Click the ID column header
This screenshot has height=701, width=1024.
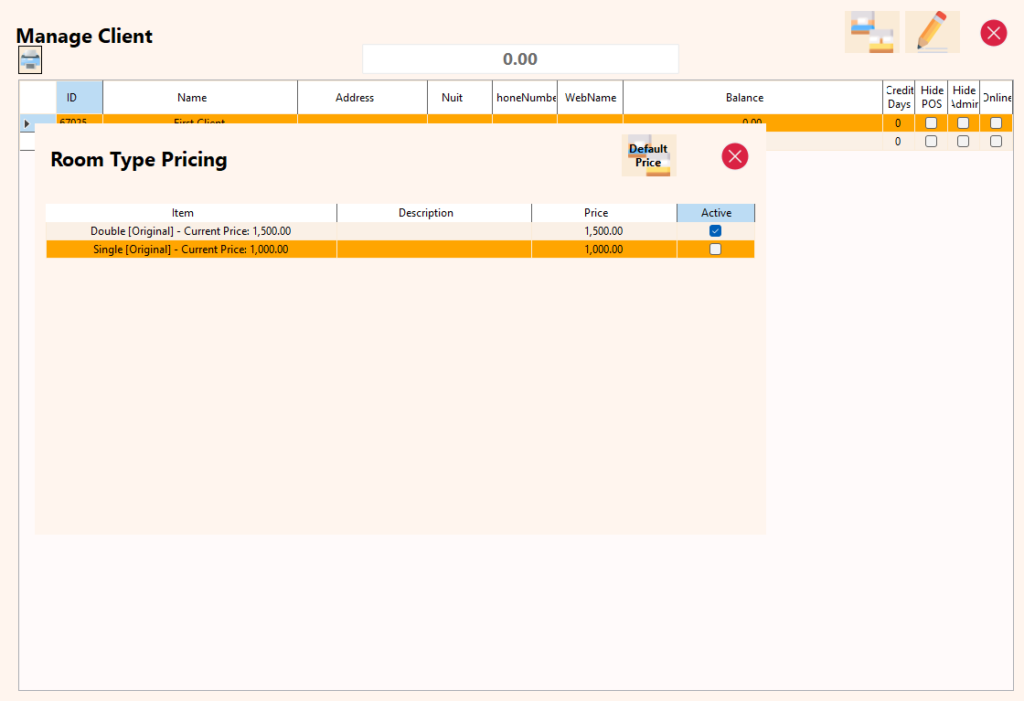coord(72,98)
